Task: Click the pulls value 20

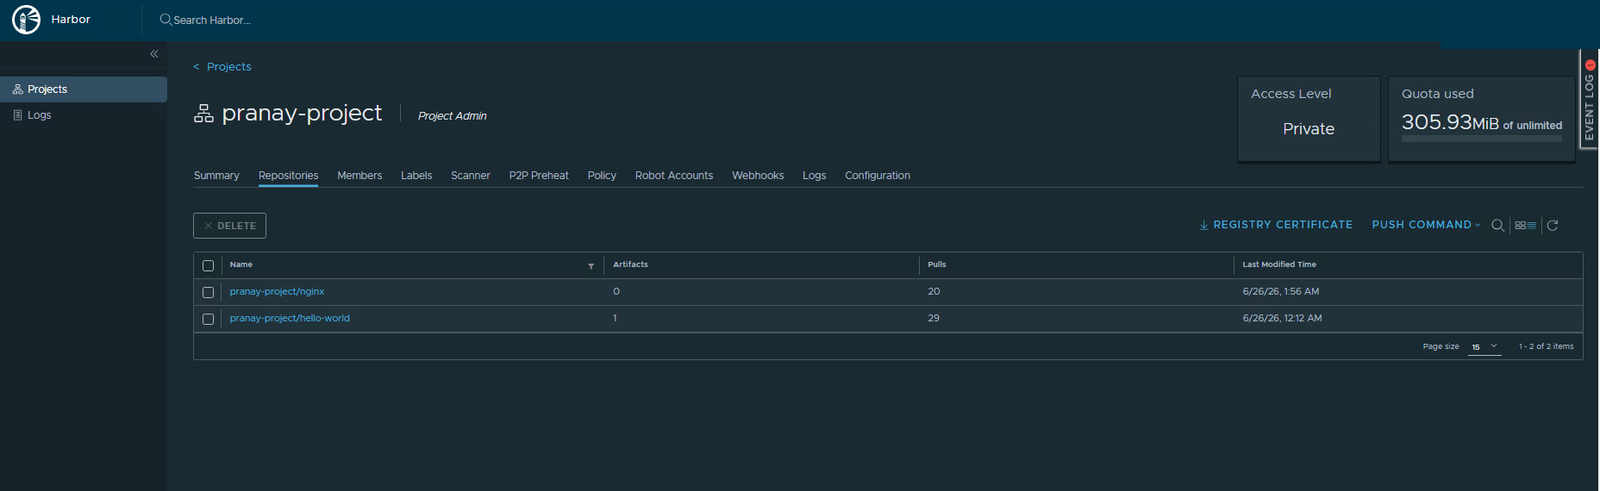Action: pos(934,292)
